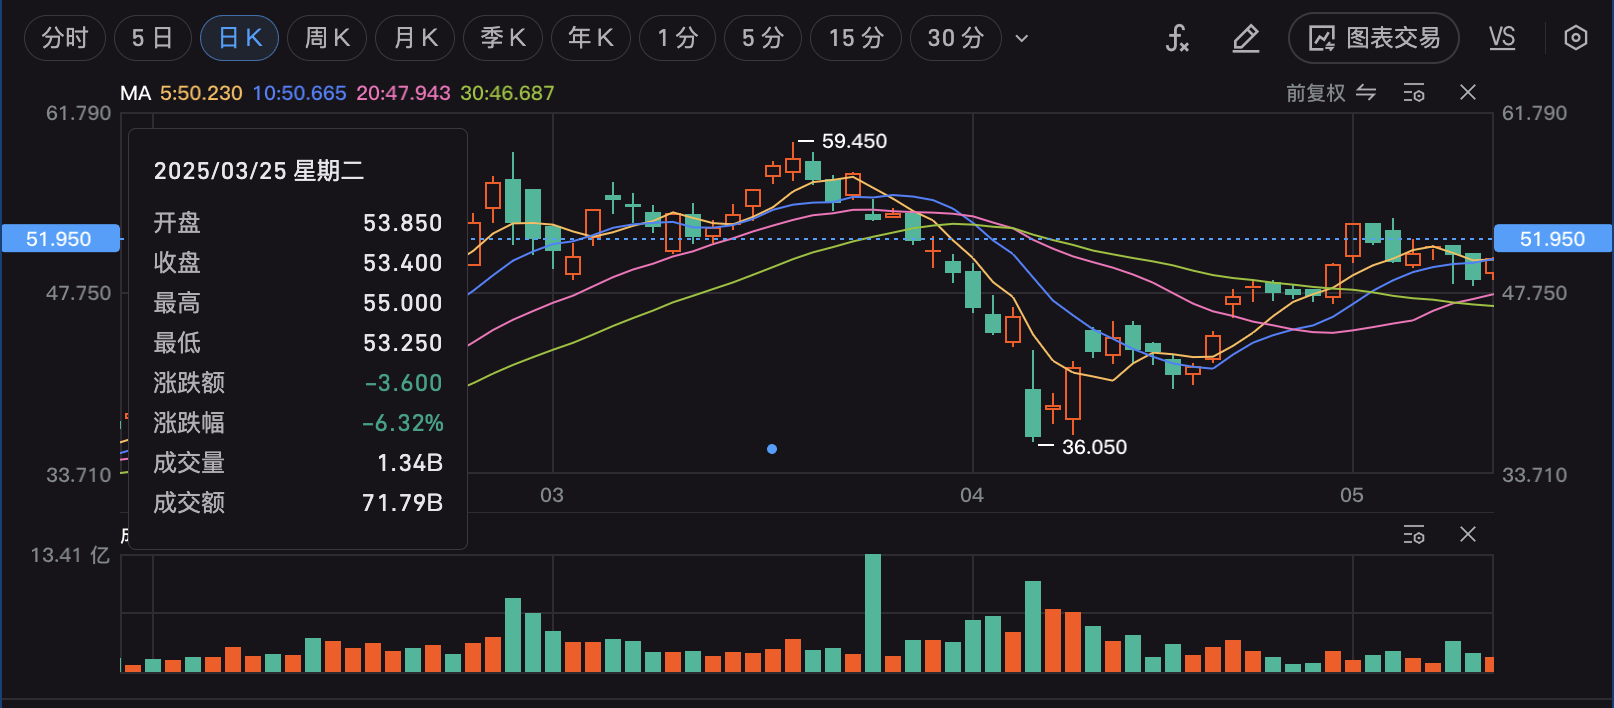Click the MA30 value 30:46.687
Screen dimensions: 1614x708
click(x=507, y=93)
